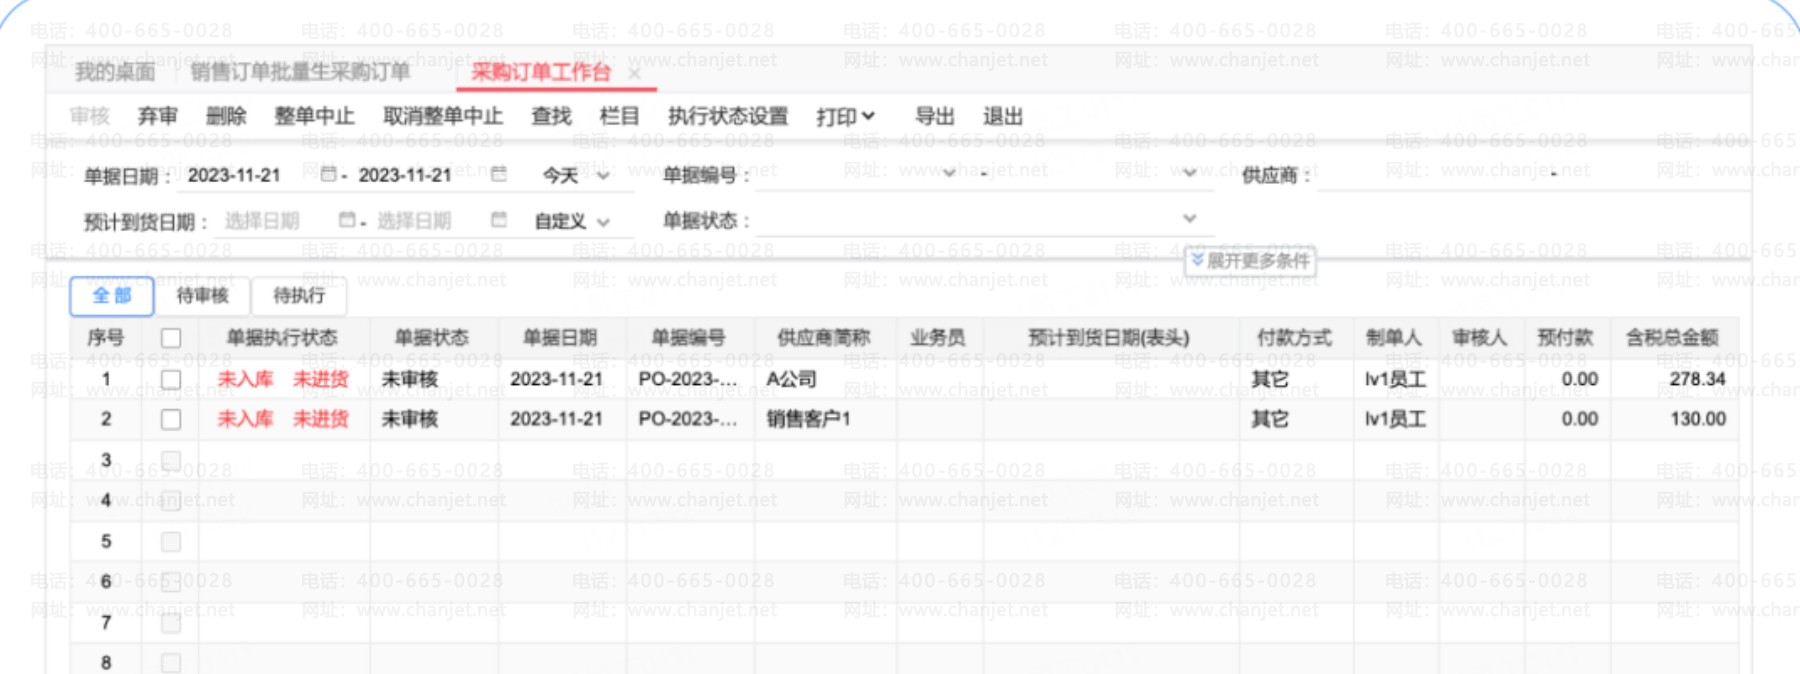Expand 展开更多条件 filter options

(x=1250, y=261)
